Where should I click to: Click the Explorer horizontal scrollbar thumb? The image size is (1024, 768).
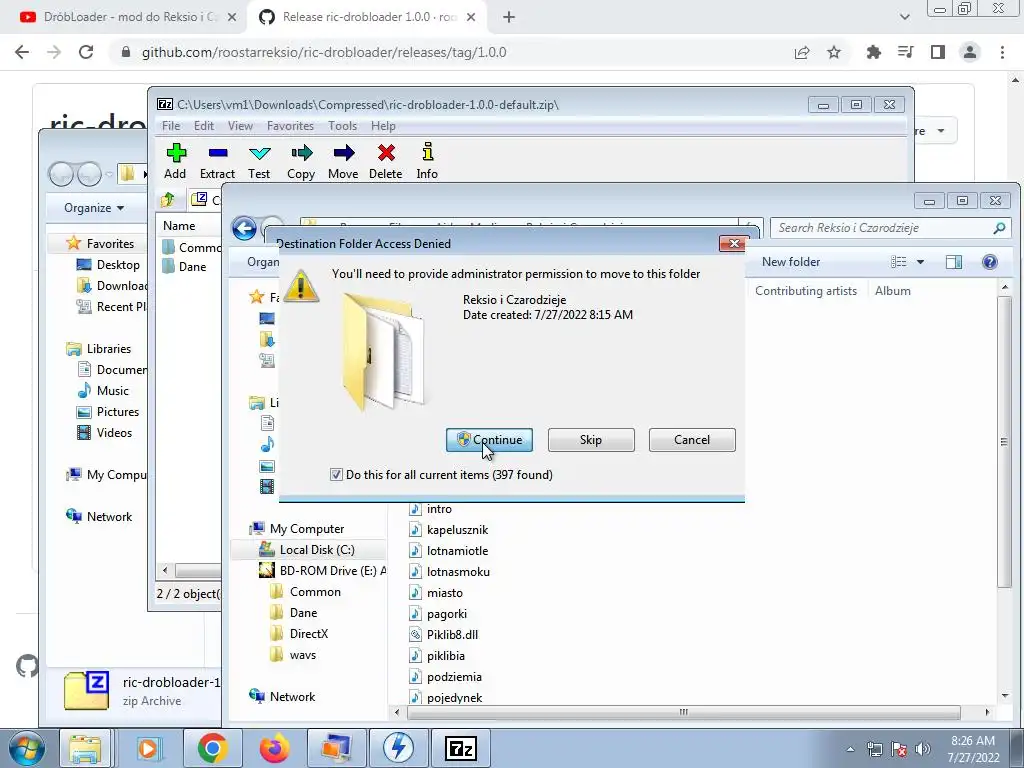(x=683, y=712)
